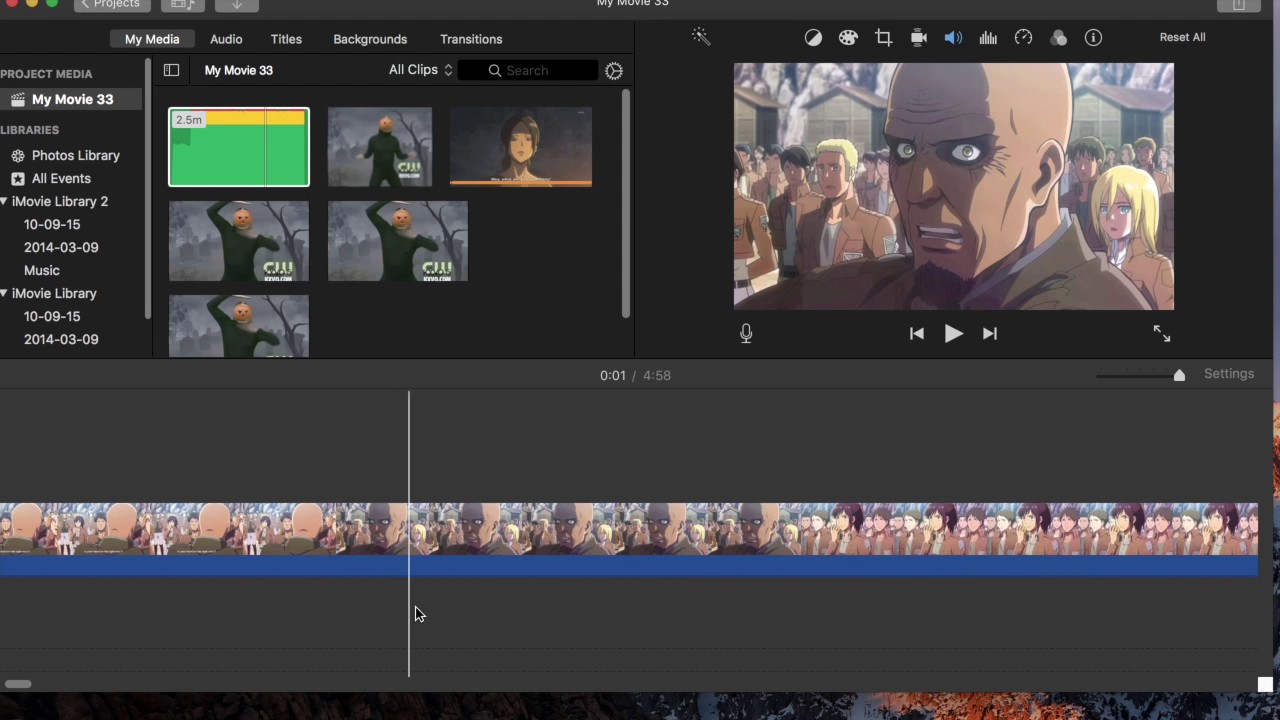This screenshot has height=720, width=1280.
Task: Click the import down-arrow button
Action: (237, 5)
